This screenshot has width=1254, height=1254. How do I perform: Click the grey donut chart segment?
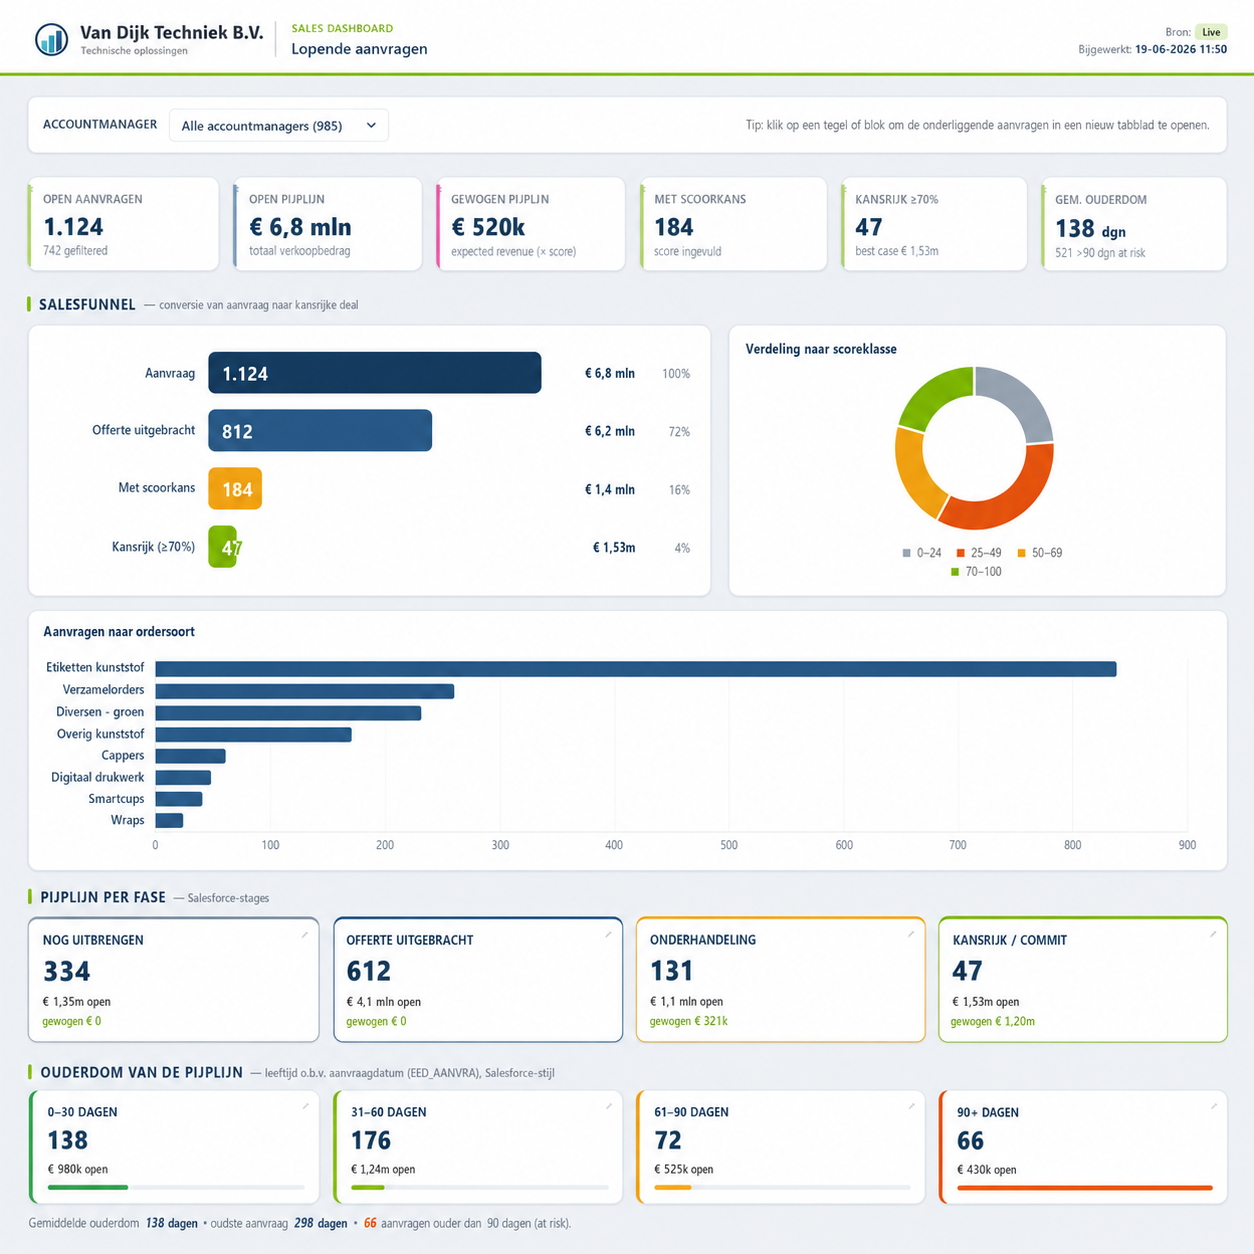pyautogui.click(x=1018, y=400)
